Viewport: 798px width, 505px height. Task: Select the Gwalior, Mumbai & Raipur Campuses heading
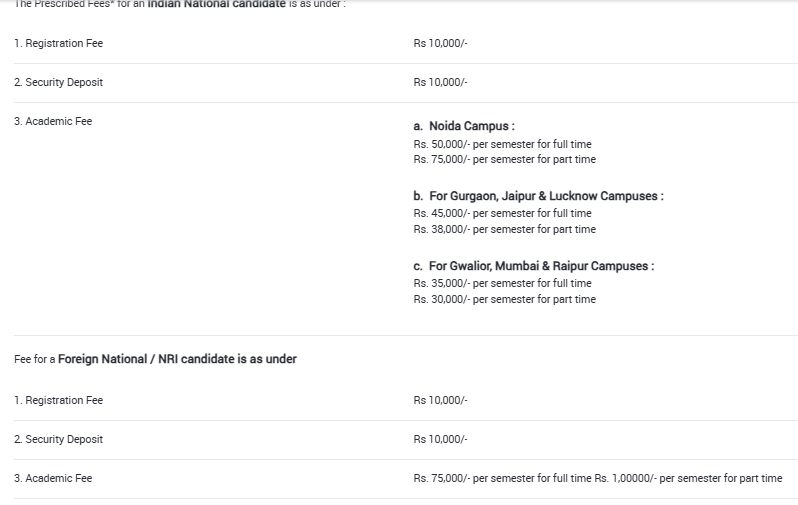click(534, 266)
